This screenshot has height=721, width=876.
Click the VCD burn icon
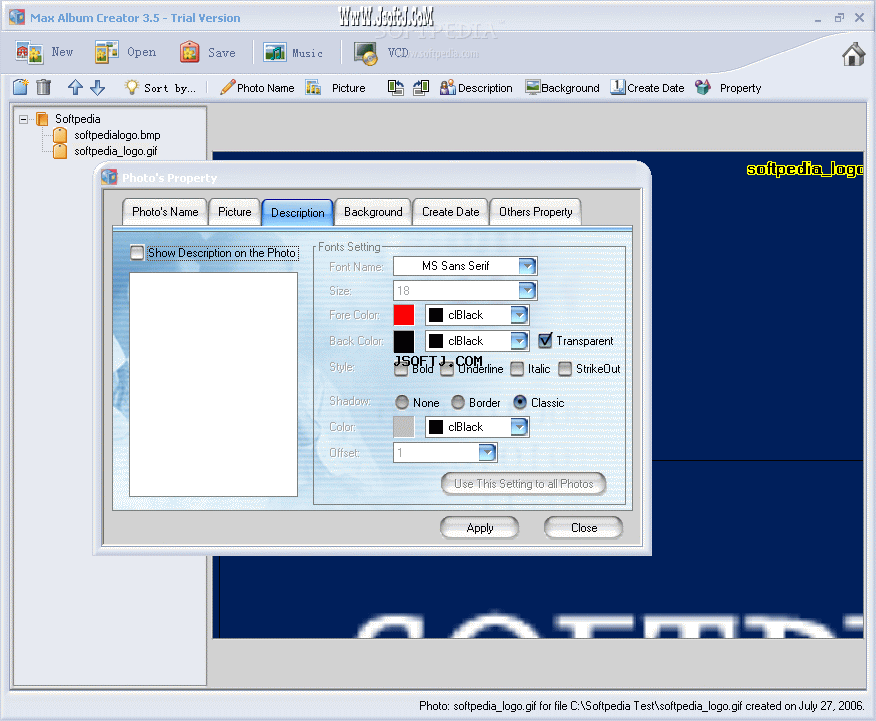click(x=366, y=54)
